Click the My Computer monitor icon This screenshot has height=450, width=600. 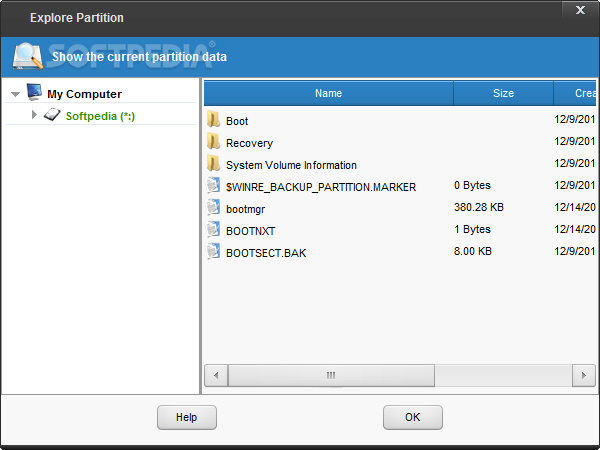34,92
